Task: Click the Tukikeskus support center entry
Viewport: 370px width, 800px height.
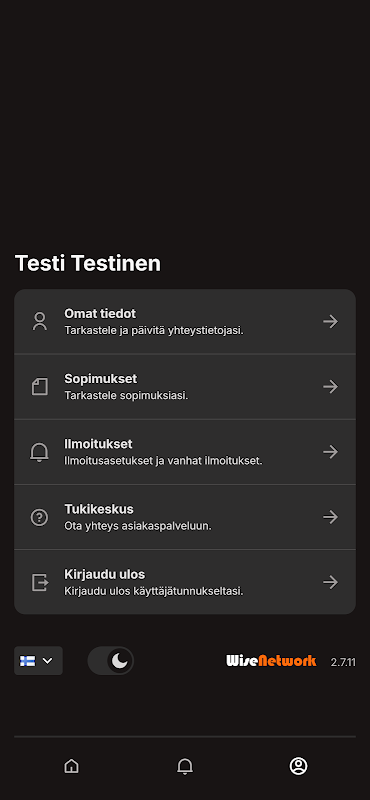Action: [185, 517]
